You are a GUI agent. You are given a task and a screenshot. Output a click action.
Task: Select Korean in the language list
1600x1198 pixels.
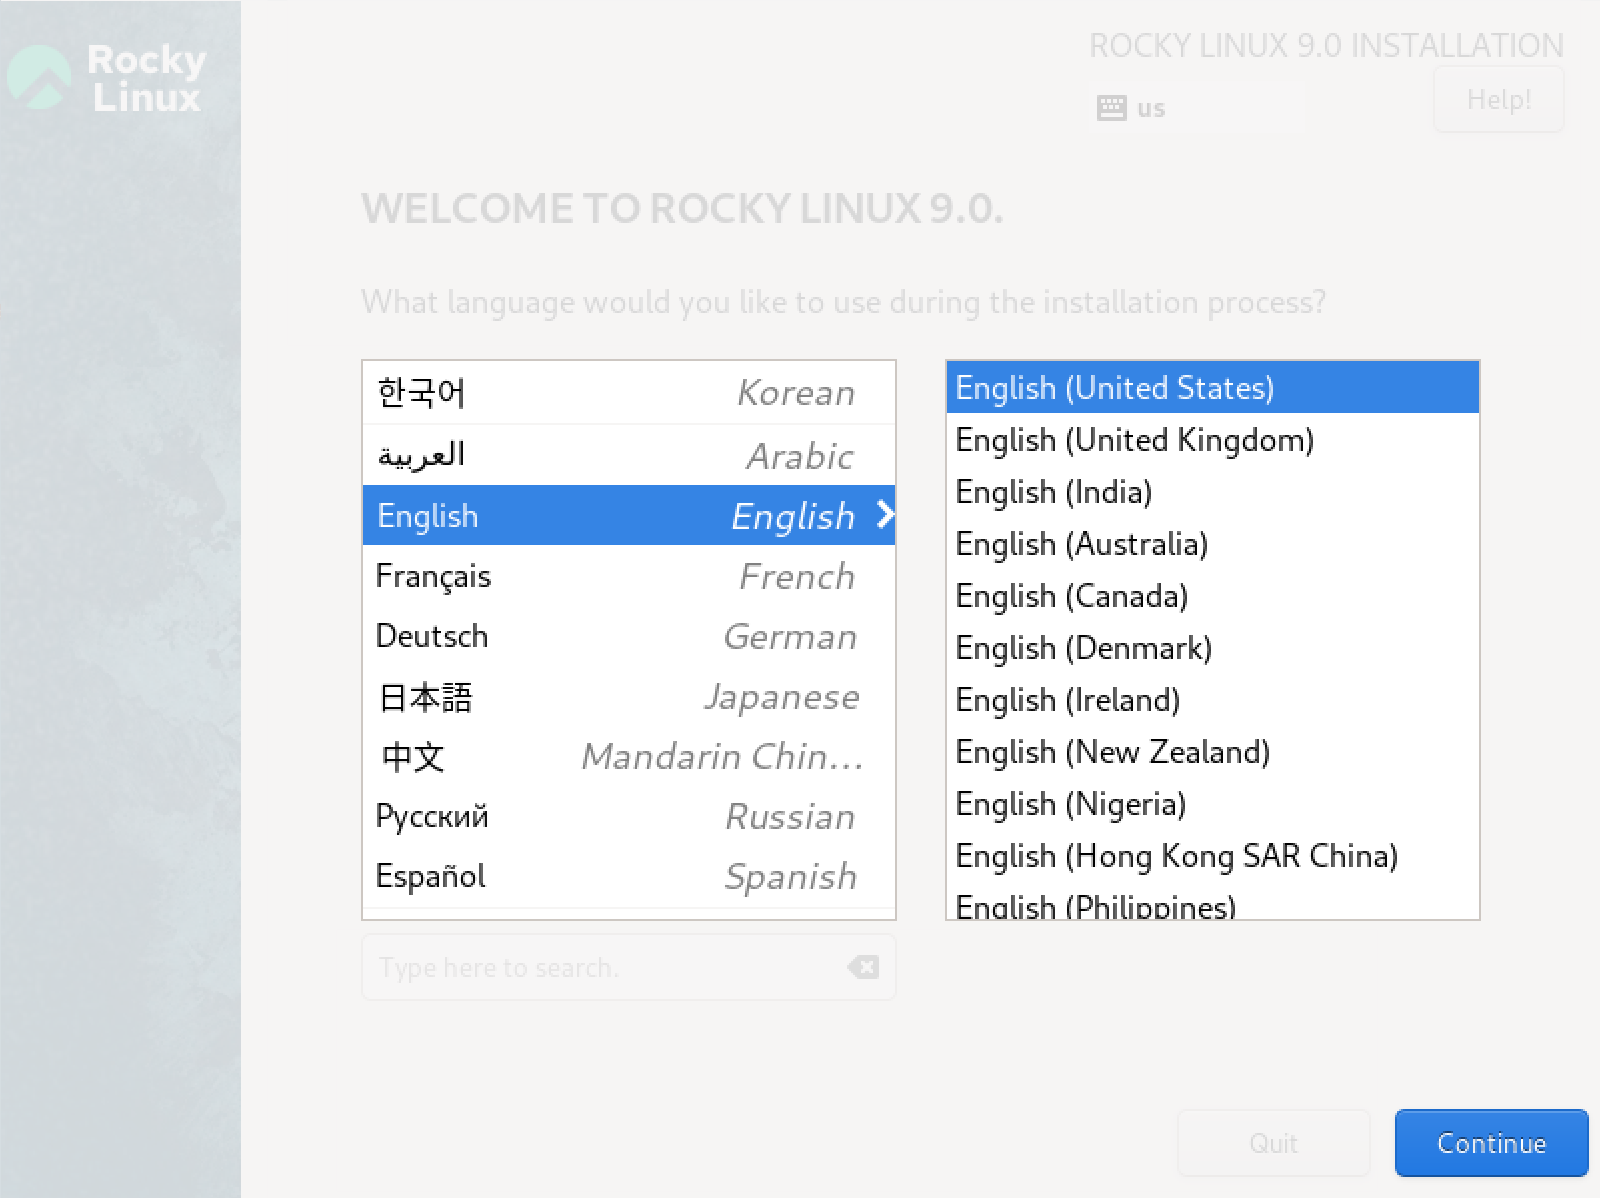[628, 393]
